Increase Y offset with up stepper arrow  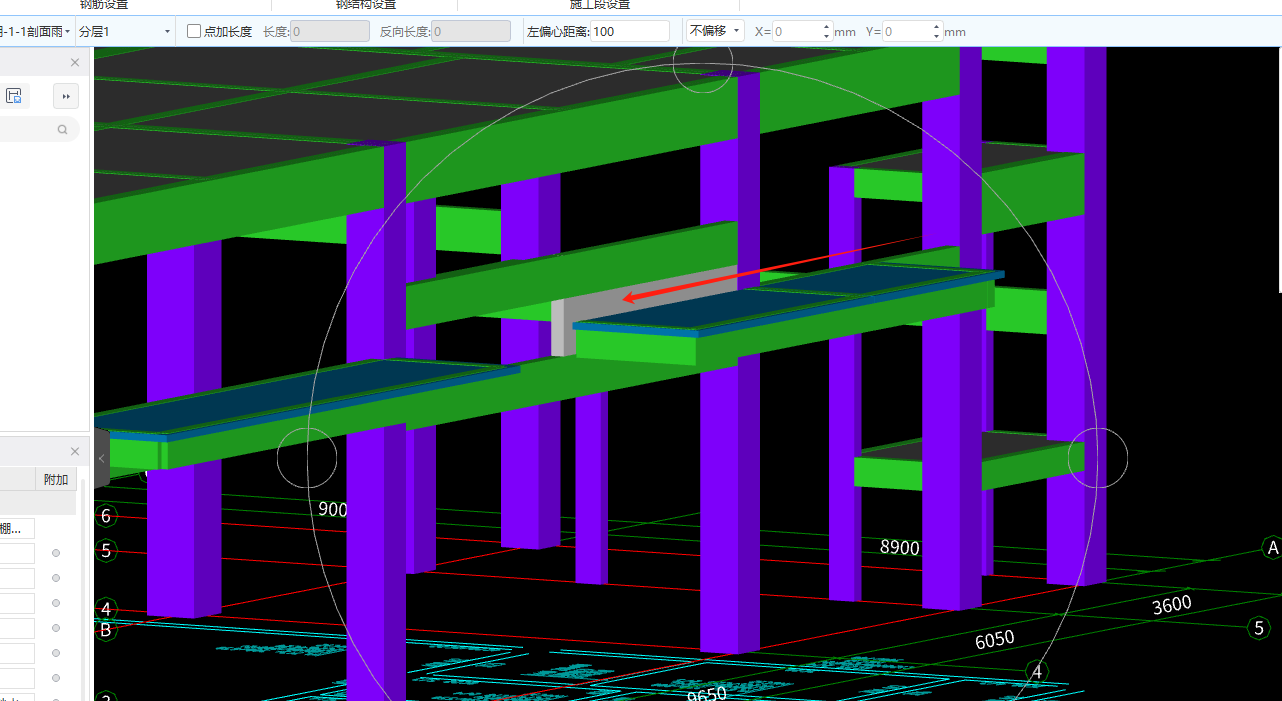(x=937, y=27)
